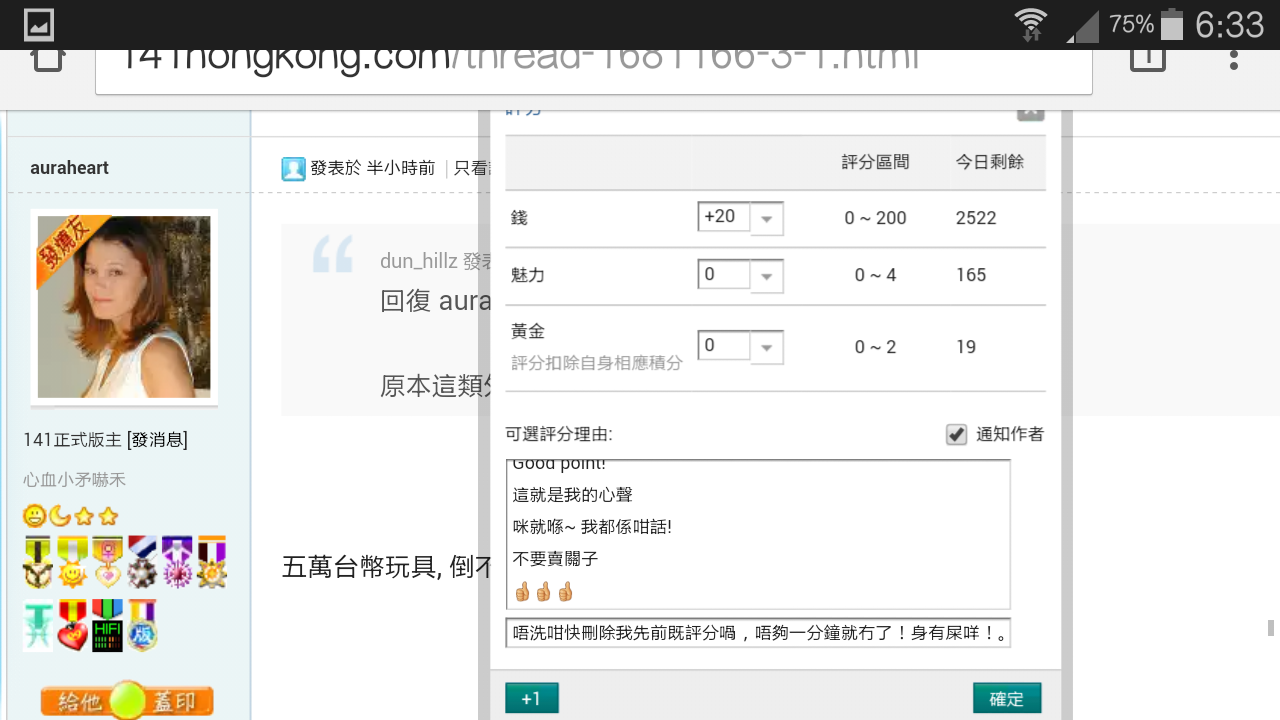This screenshot has height=720, width=1280.
Task: Click the page share icon beside the address bar
Action: [x=1146, y=58]
